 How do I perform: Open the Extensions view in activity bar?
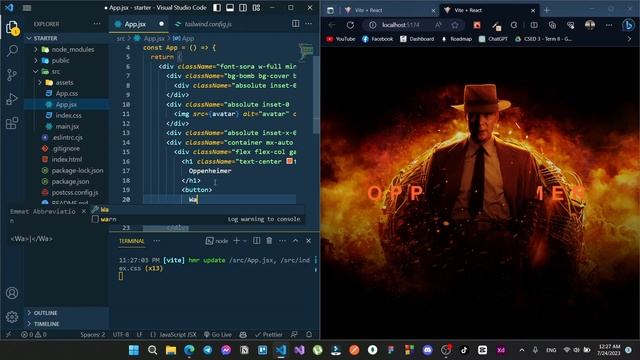[x=12, y=122]
